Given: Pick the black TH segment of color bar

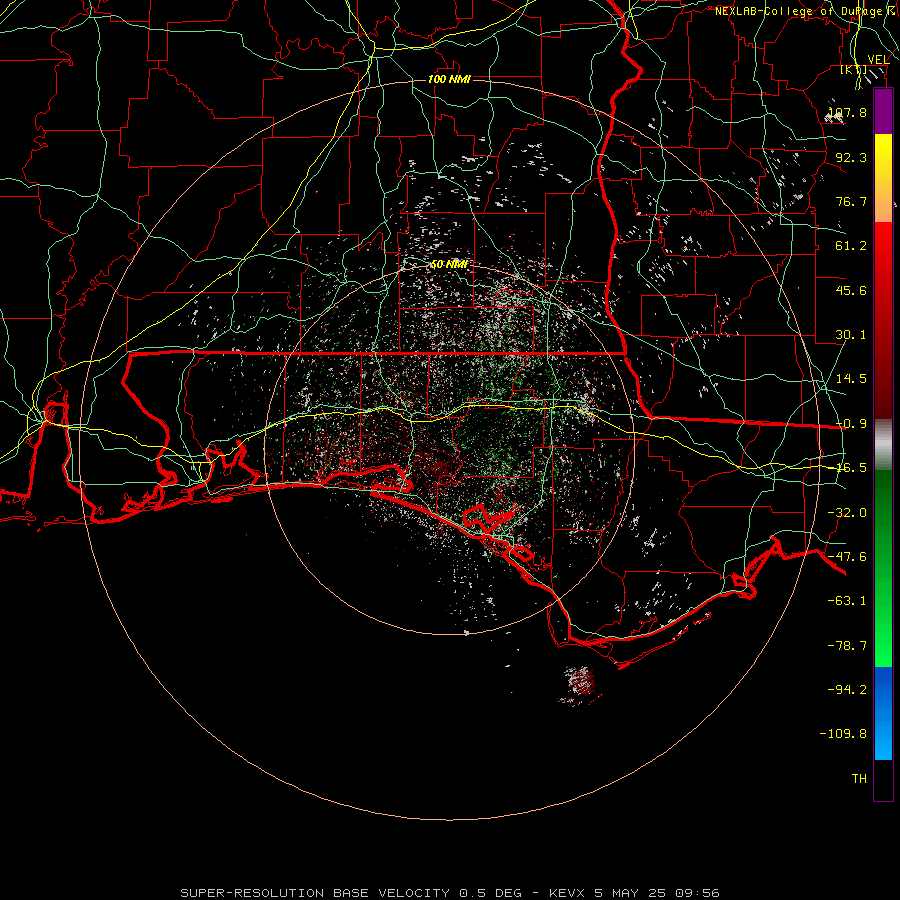Looking at the screenshot, I should click(883, 779).
